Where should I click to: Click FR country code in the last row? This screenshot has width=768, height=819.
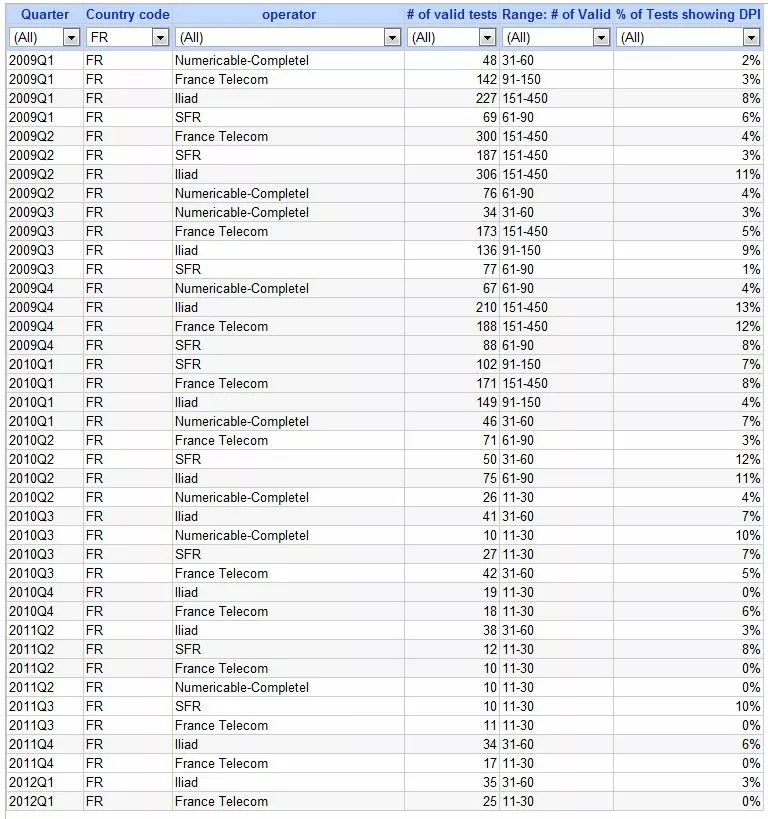[95, 801]
